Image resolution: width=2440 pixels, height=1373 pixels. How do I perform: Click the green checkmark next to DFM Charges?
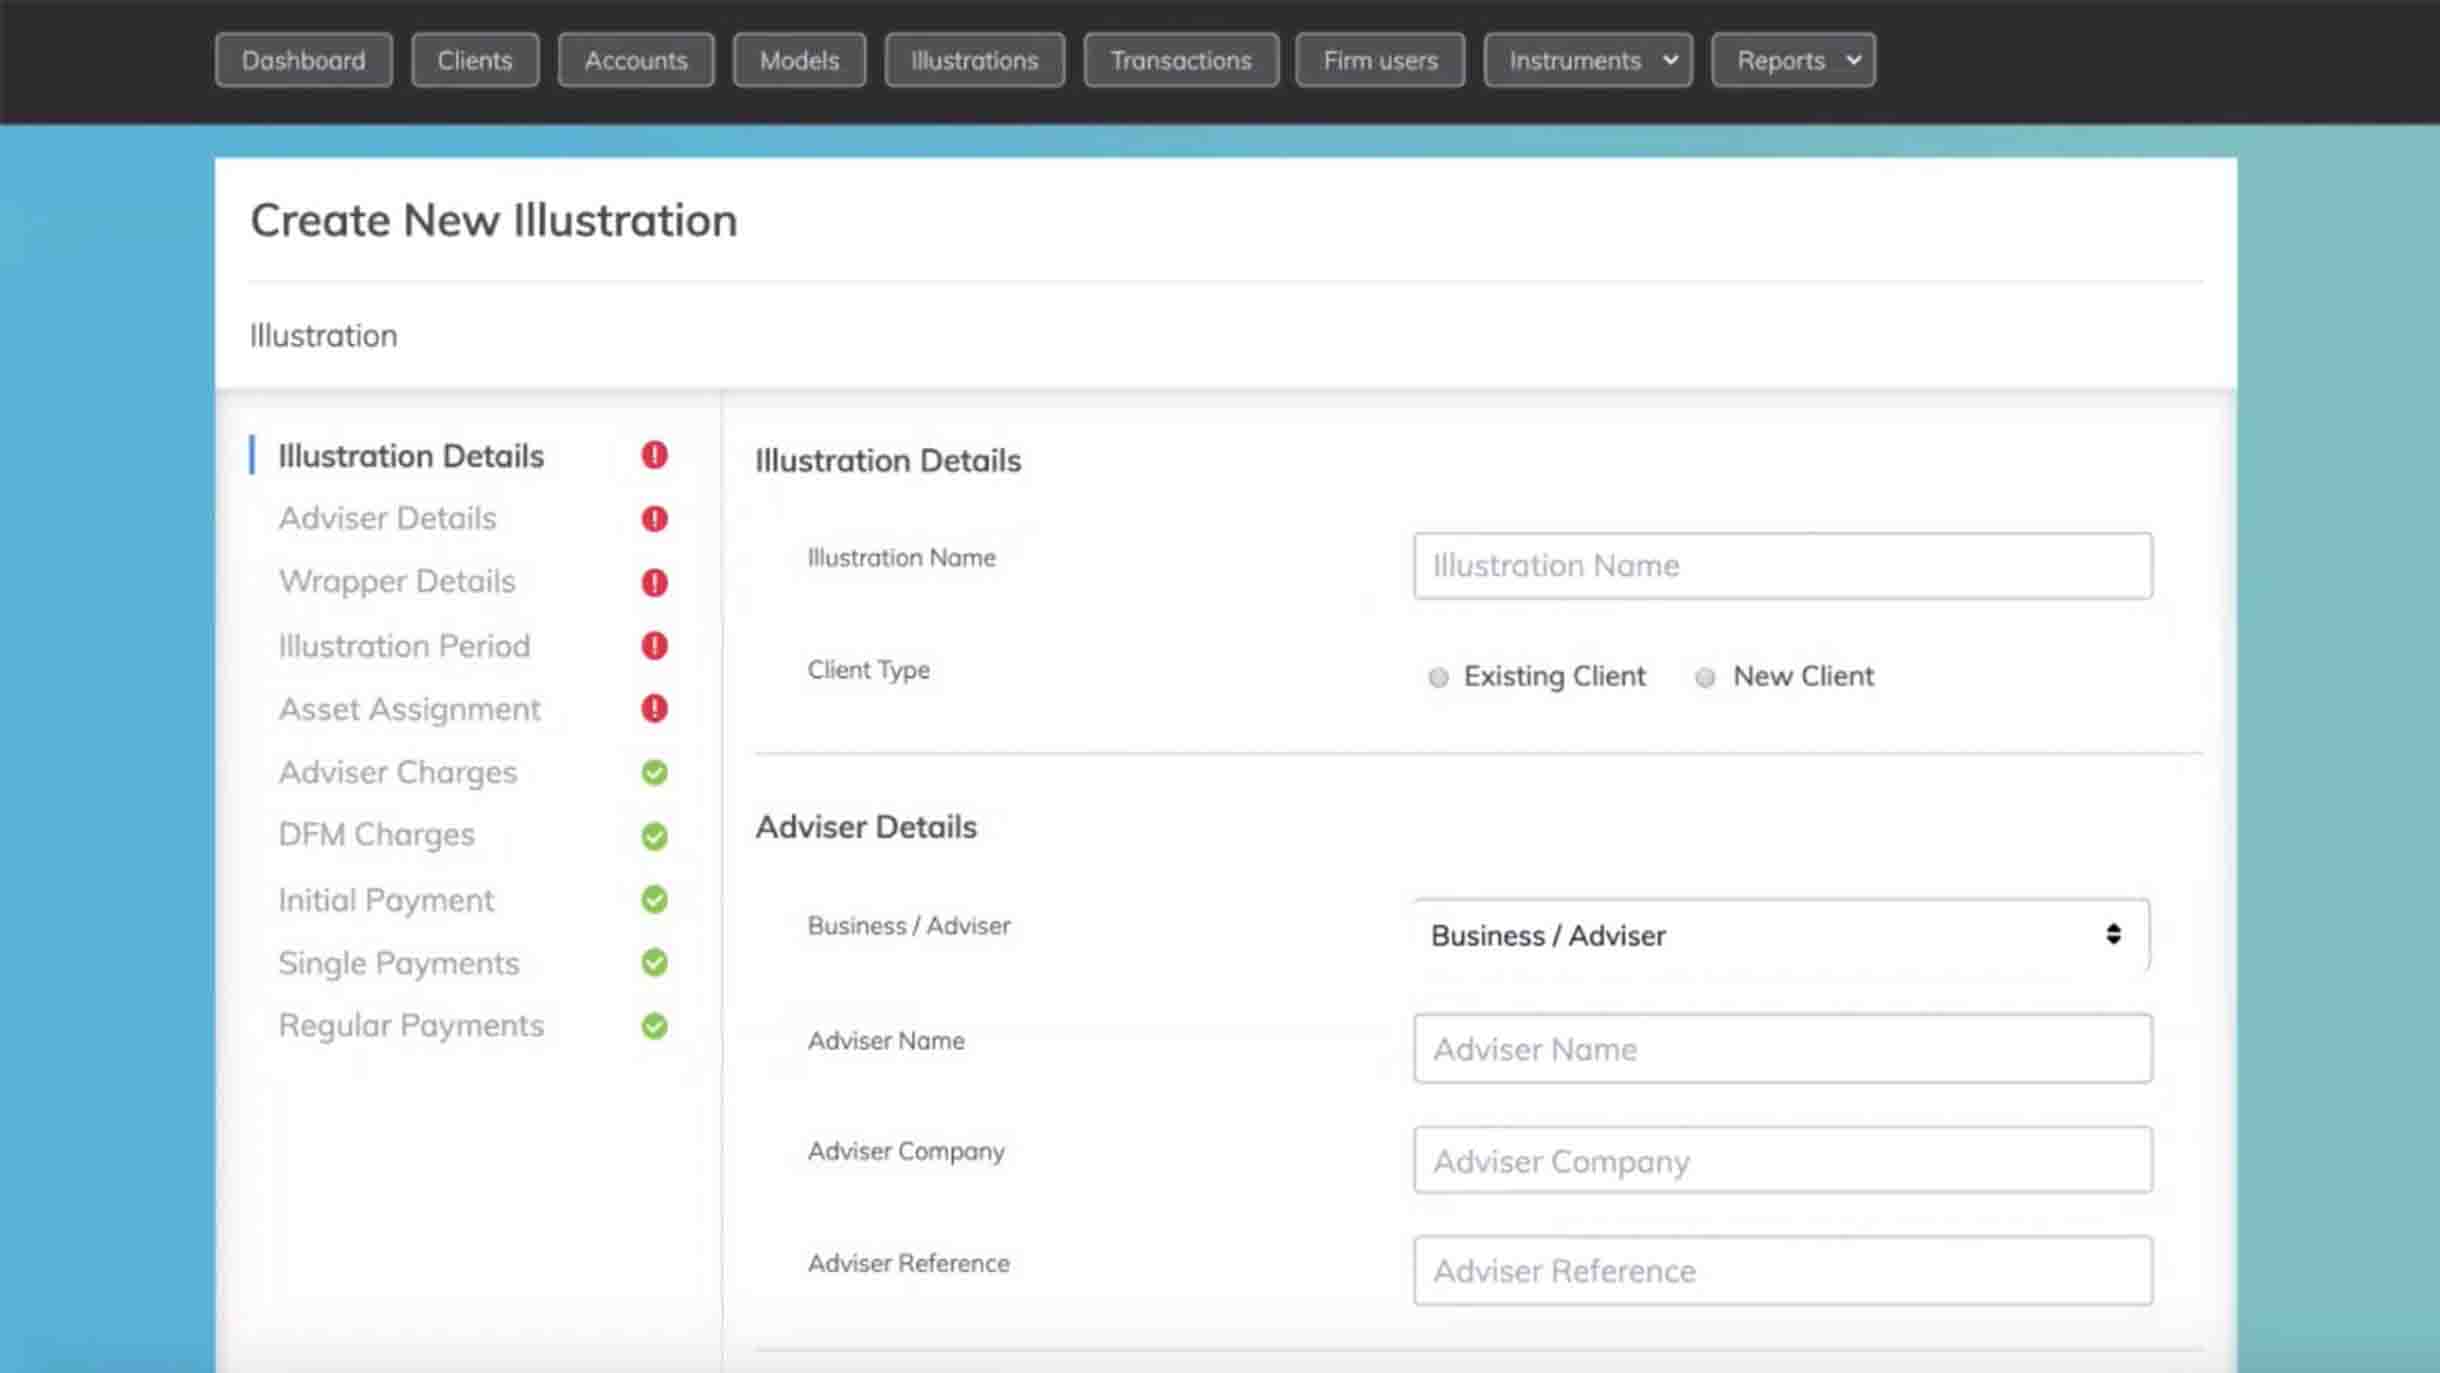[x=654, y=835]
